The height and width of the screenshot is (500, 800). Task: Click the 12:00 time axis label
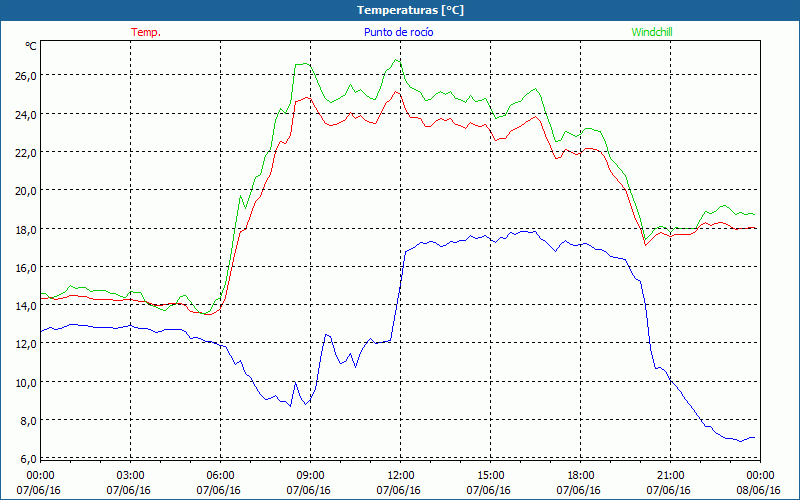[401, 476]
